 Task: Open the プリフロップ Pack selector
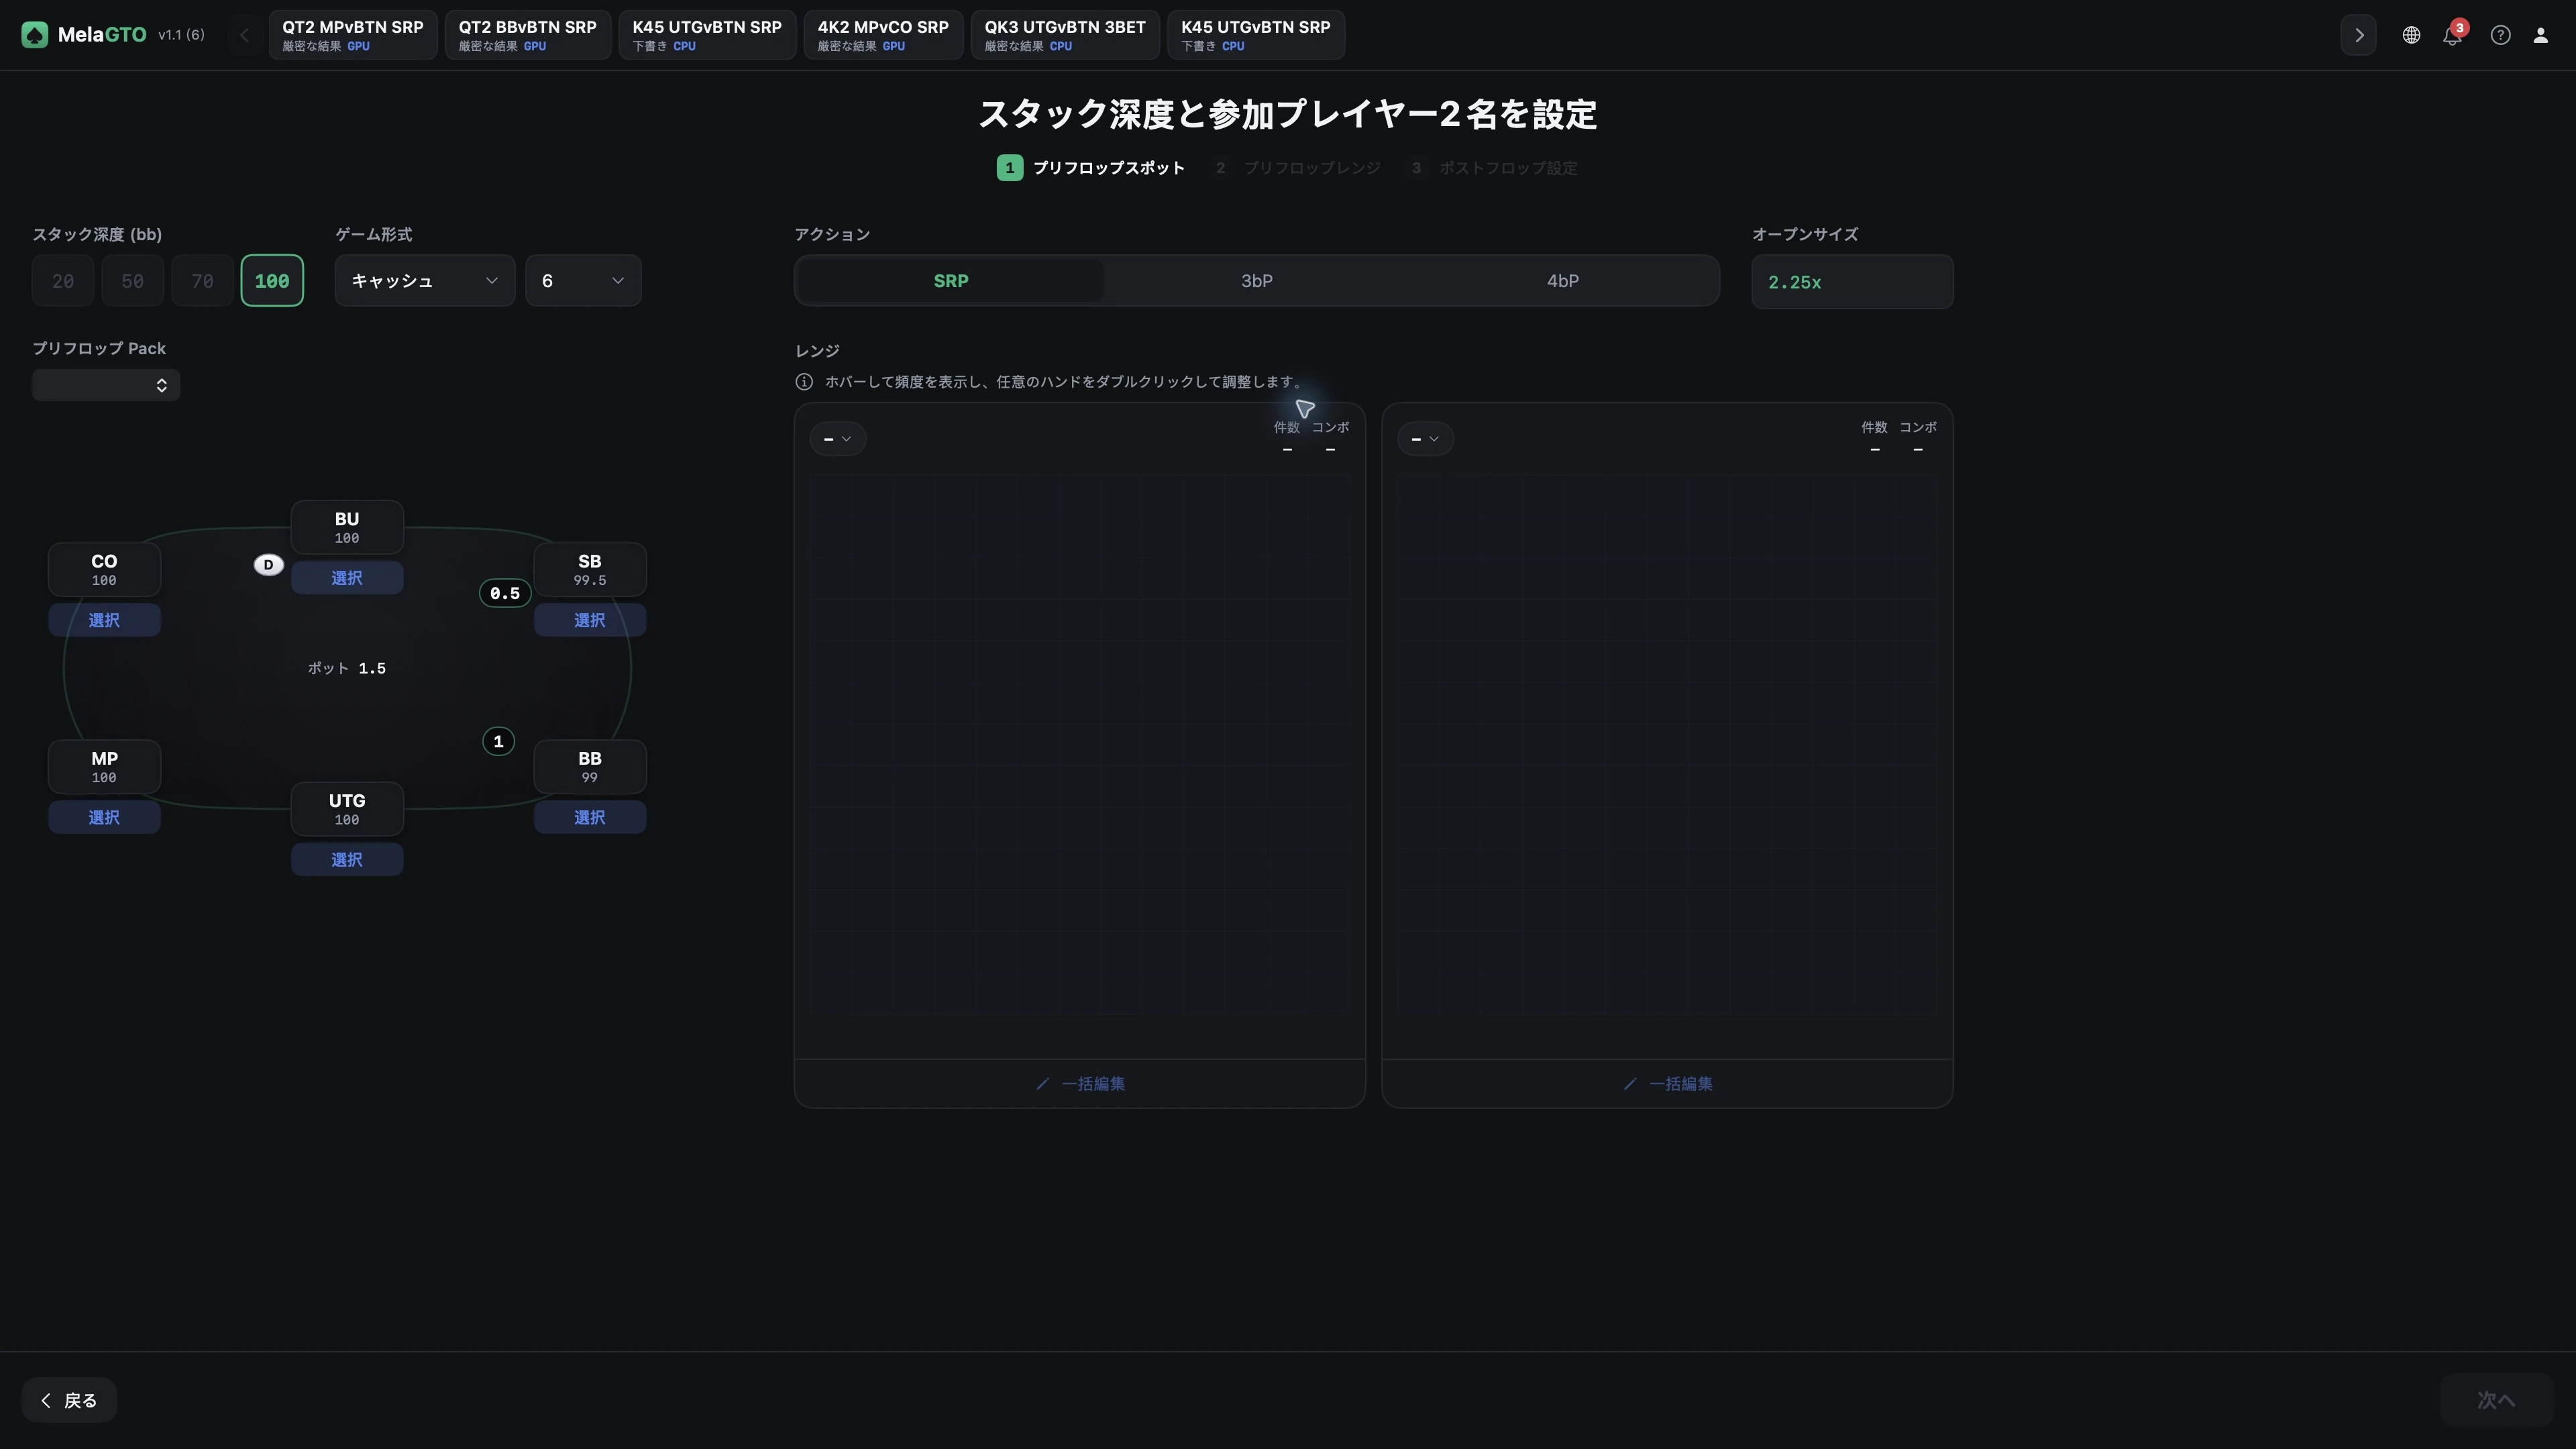coord(106,385)
